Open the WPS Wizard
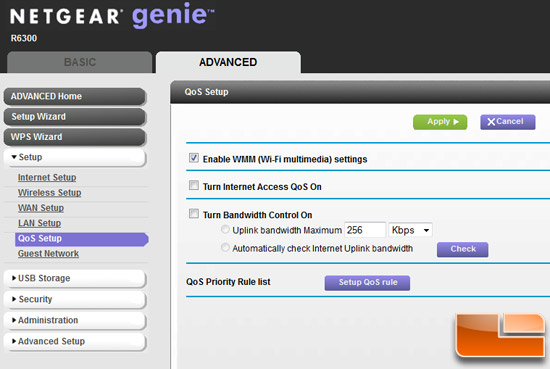The image size is (550, 369). tap(75, 137)
